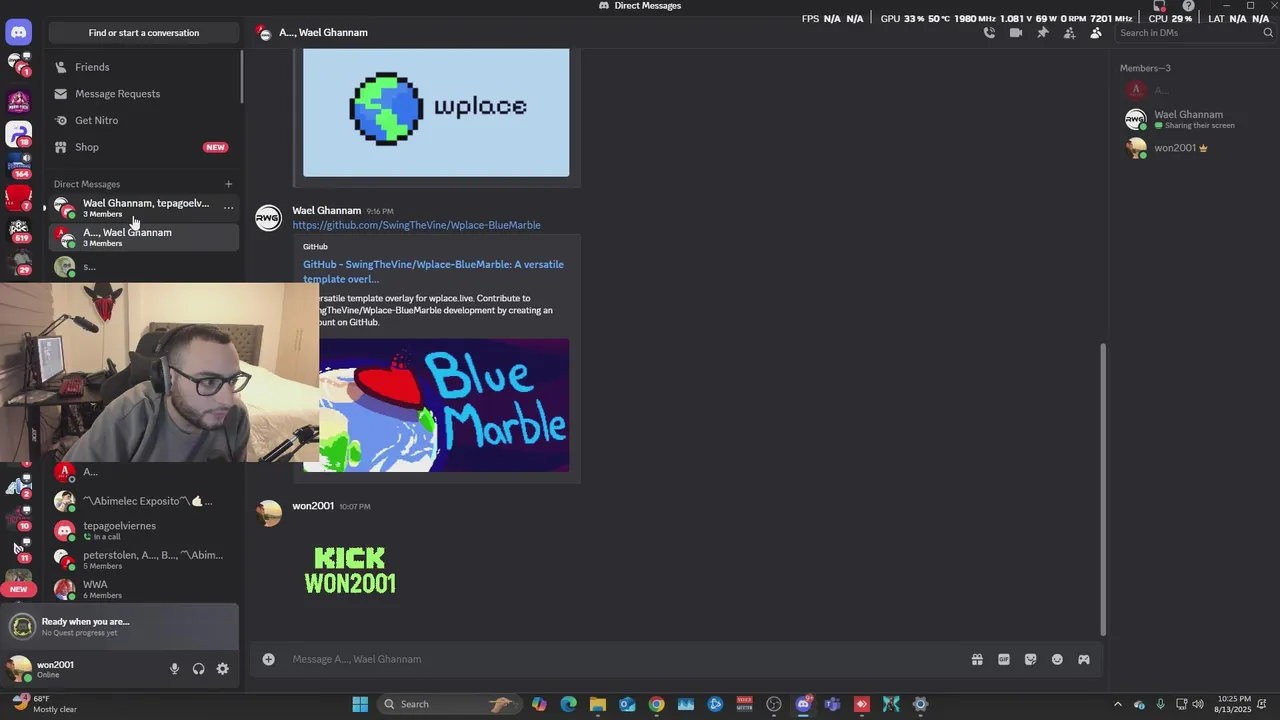Open server icon with NEW badge

(x=18, y=582)
